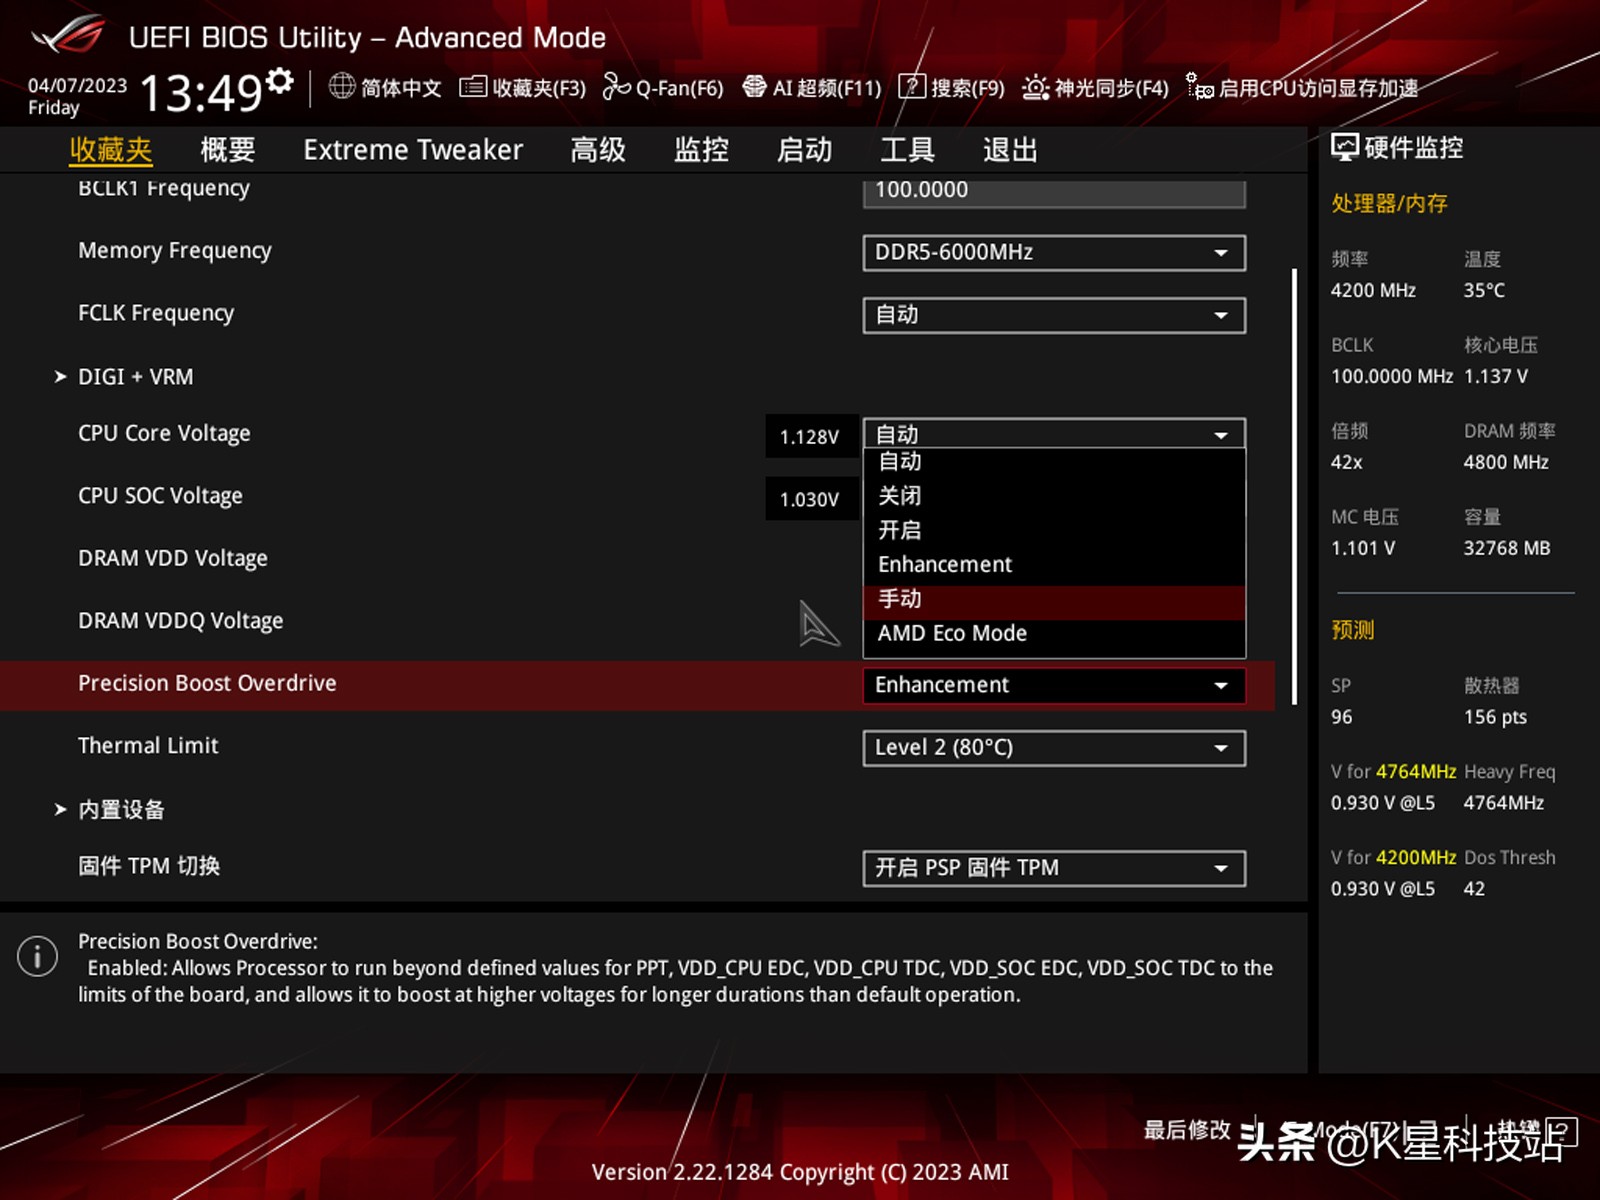Switch to the Extreme Tweaker tab

pos(413,149)
